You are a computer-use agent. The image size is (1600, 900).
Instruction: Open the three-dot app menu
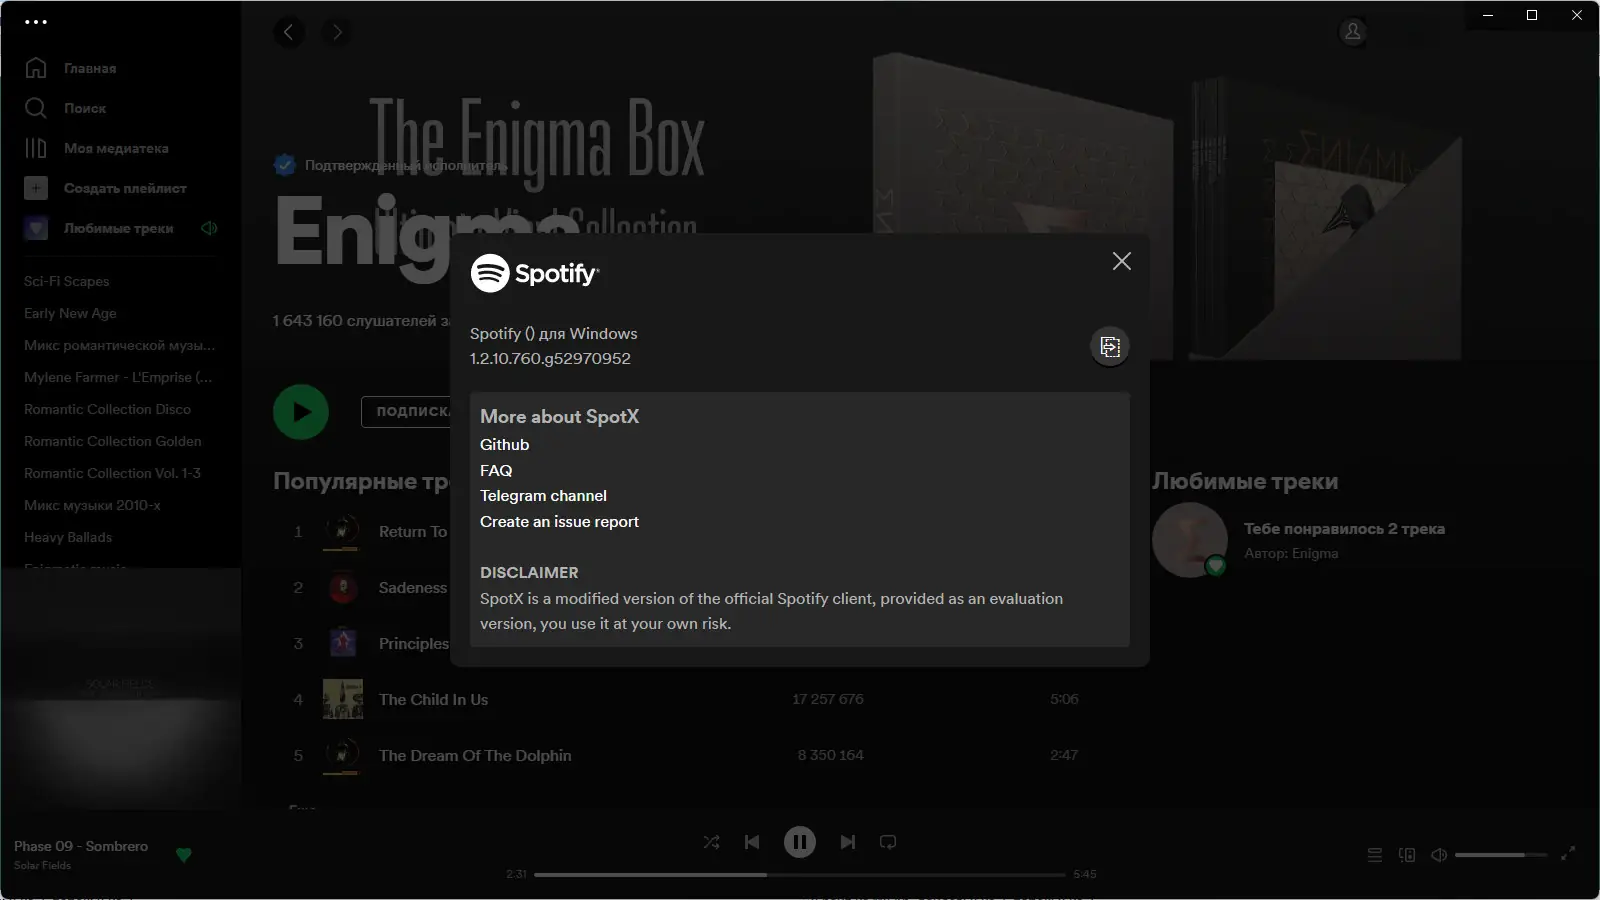tap(36, 21)
